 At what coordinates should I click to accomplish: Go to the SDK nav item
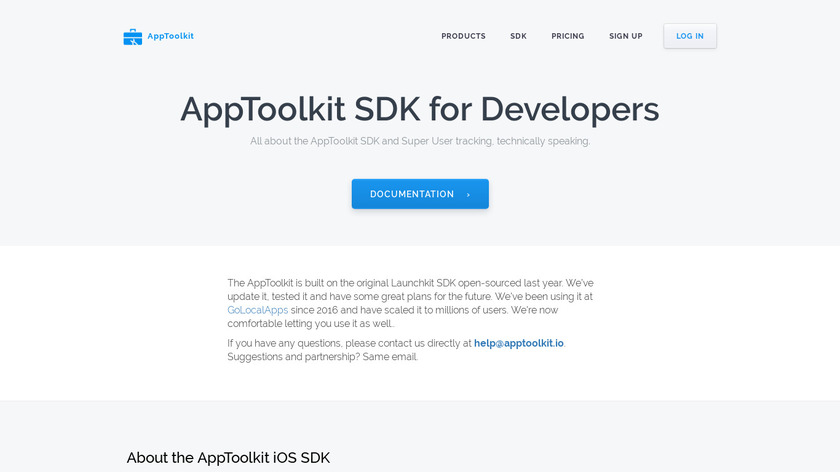[x=518, y=36]
